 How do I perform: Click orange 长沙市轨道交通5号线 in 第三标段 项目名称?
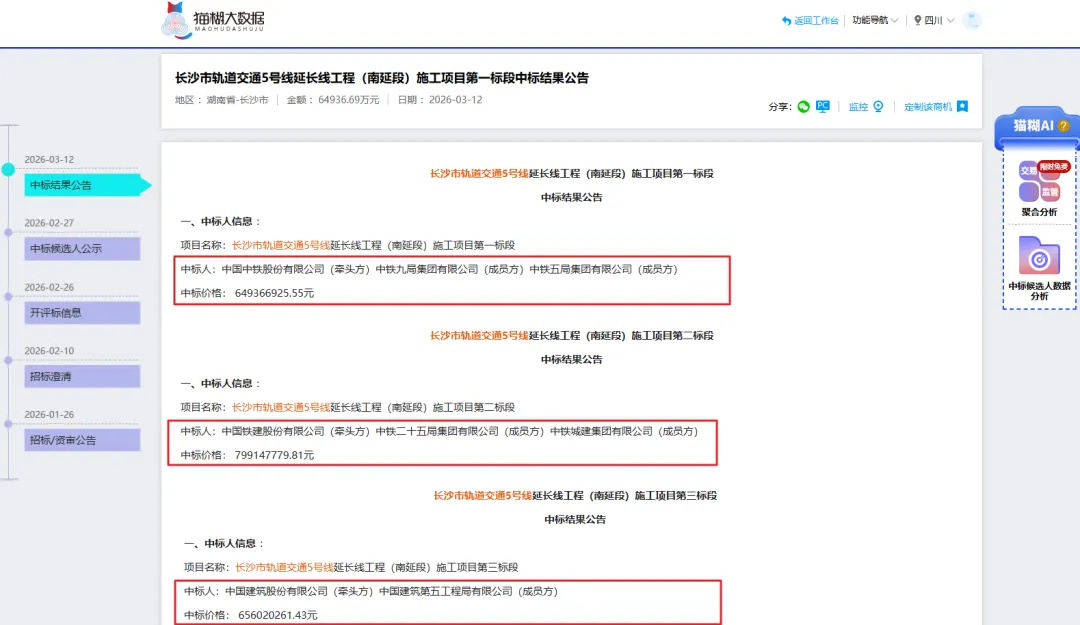(284, 567)
